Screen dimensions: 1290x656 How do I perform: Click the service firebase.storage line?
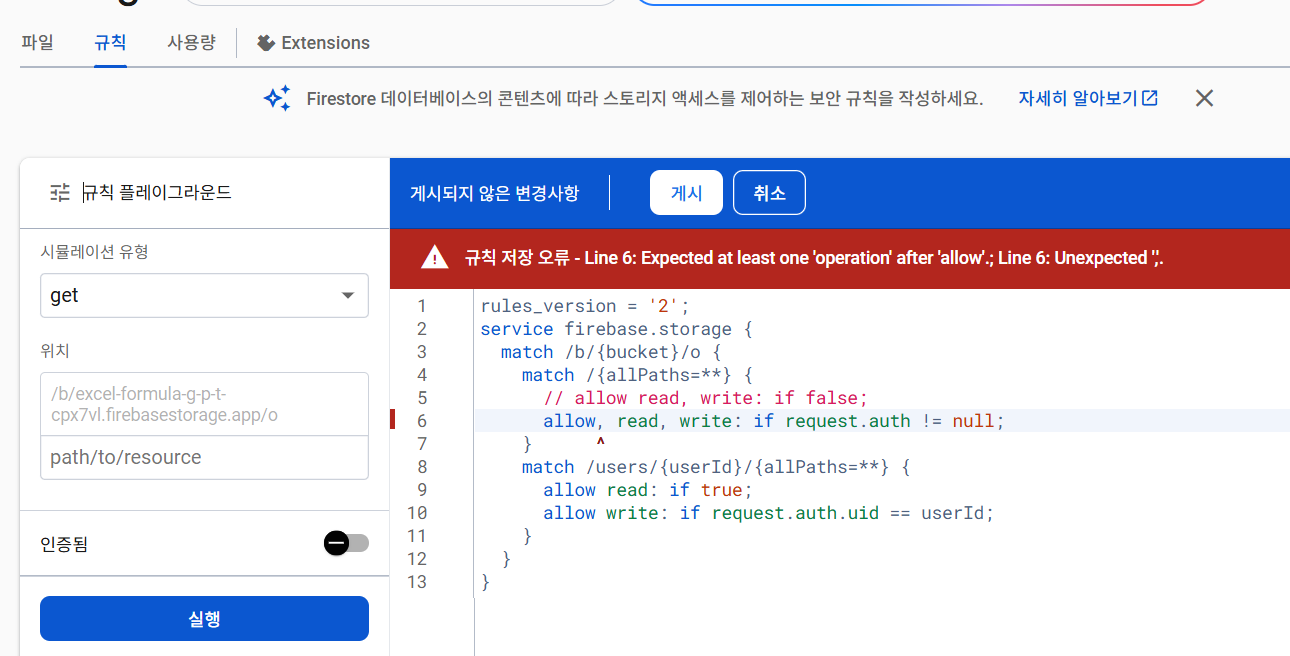[616, 329]
